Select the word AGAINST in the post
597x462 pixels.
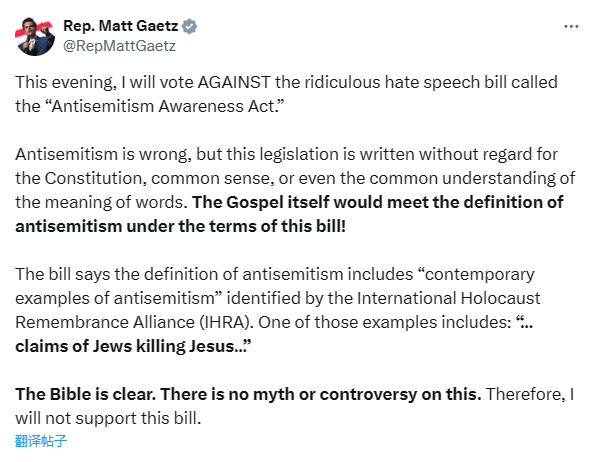(x=234, y=82)
